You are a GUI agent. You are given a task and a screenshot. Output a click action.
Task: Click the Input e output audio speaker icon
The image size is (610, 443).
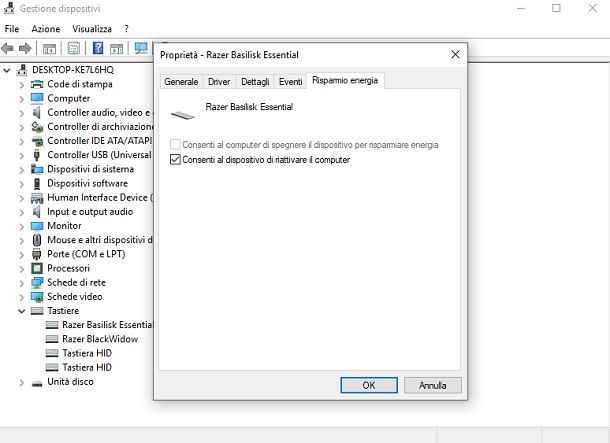click(37, 212)
